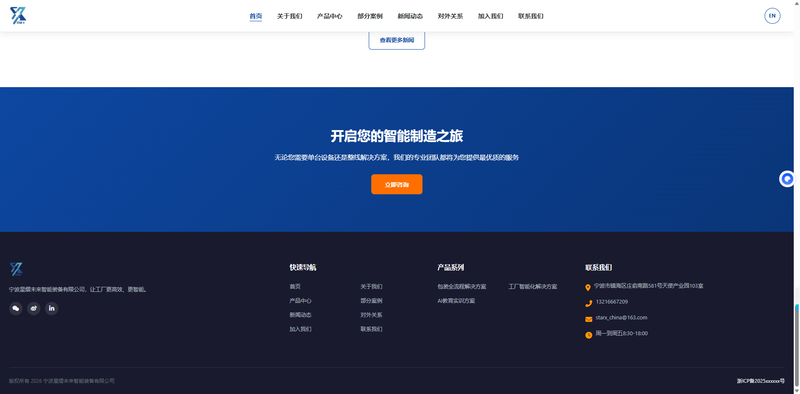
Task: Click the 浙ICP备 registration link
Action: tap(761, 381)
